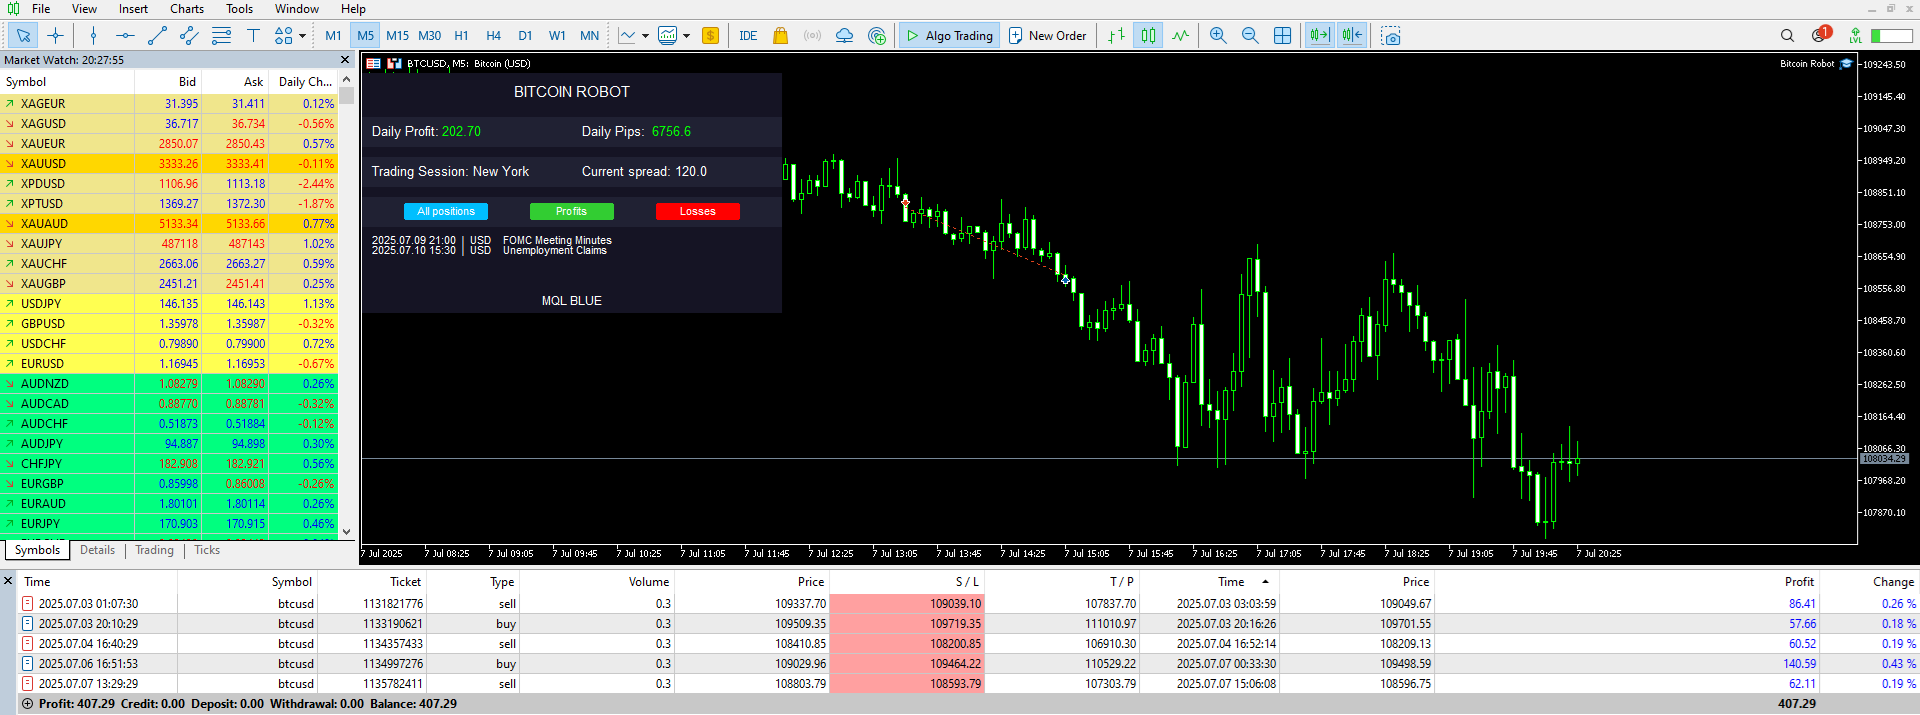
Task: Pick the horizontal line drawing tool
Action: (125, 36)
